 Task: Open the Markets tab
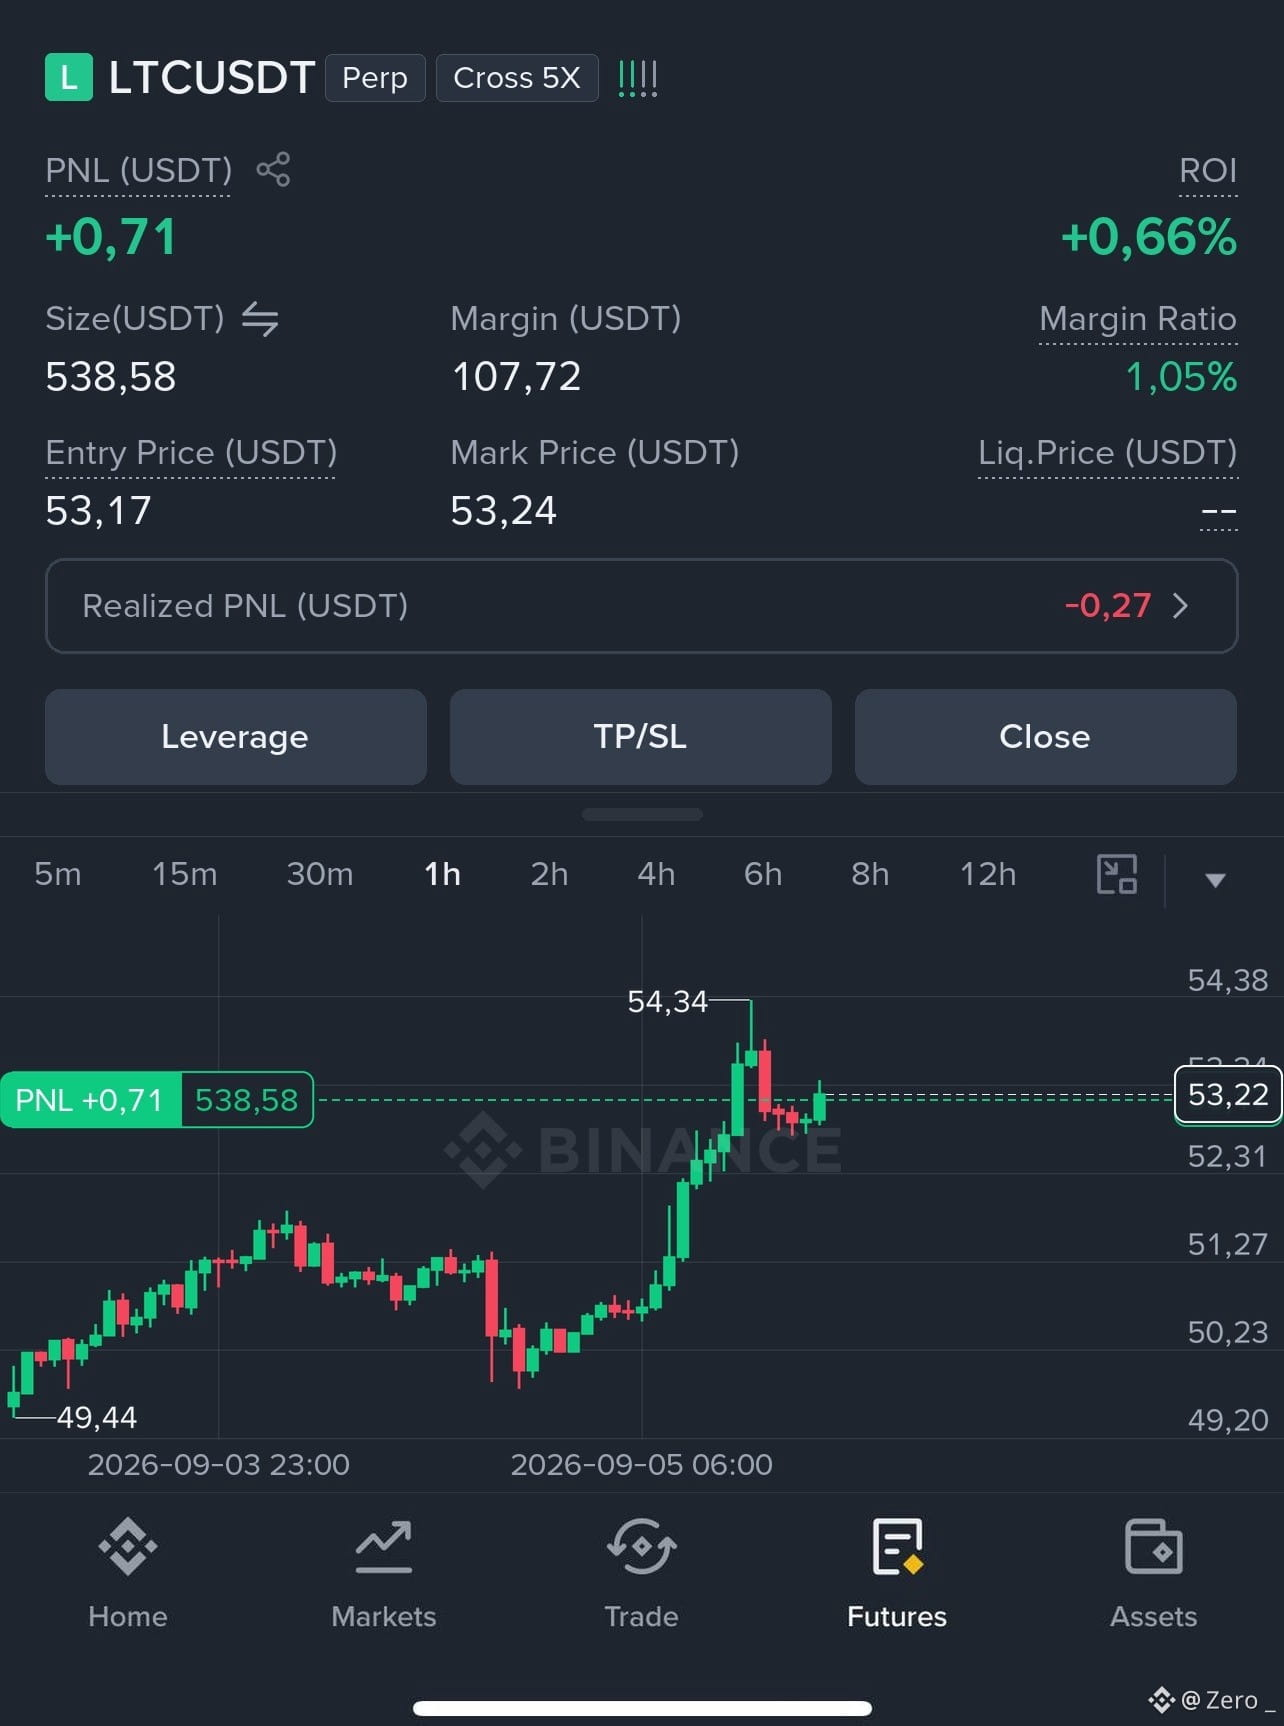[384, 1573]
